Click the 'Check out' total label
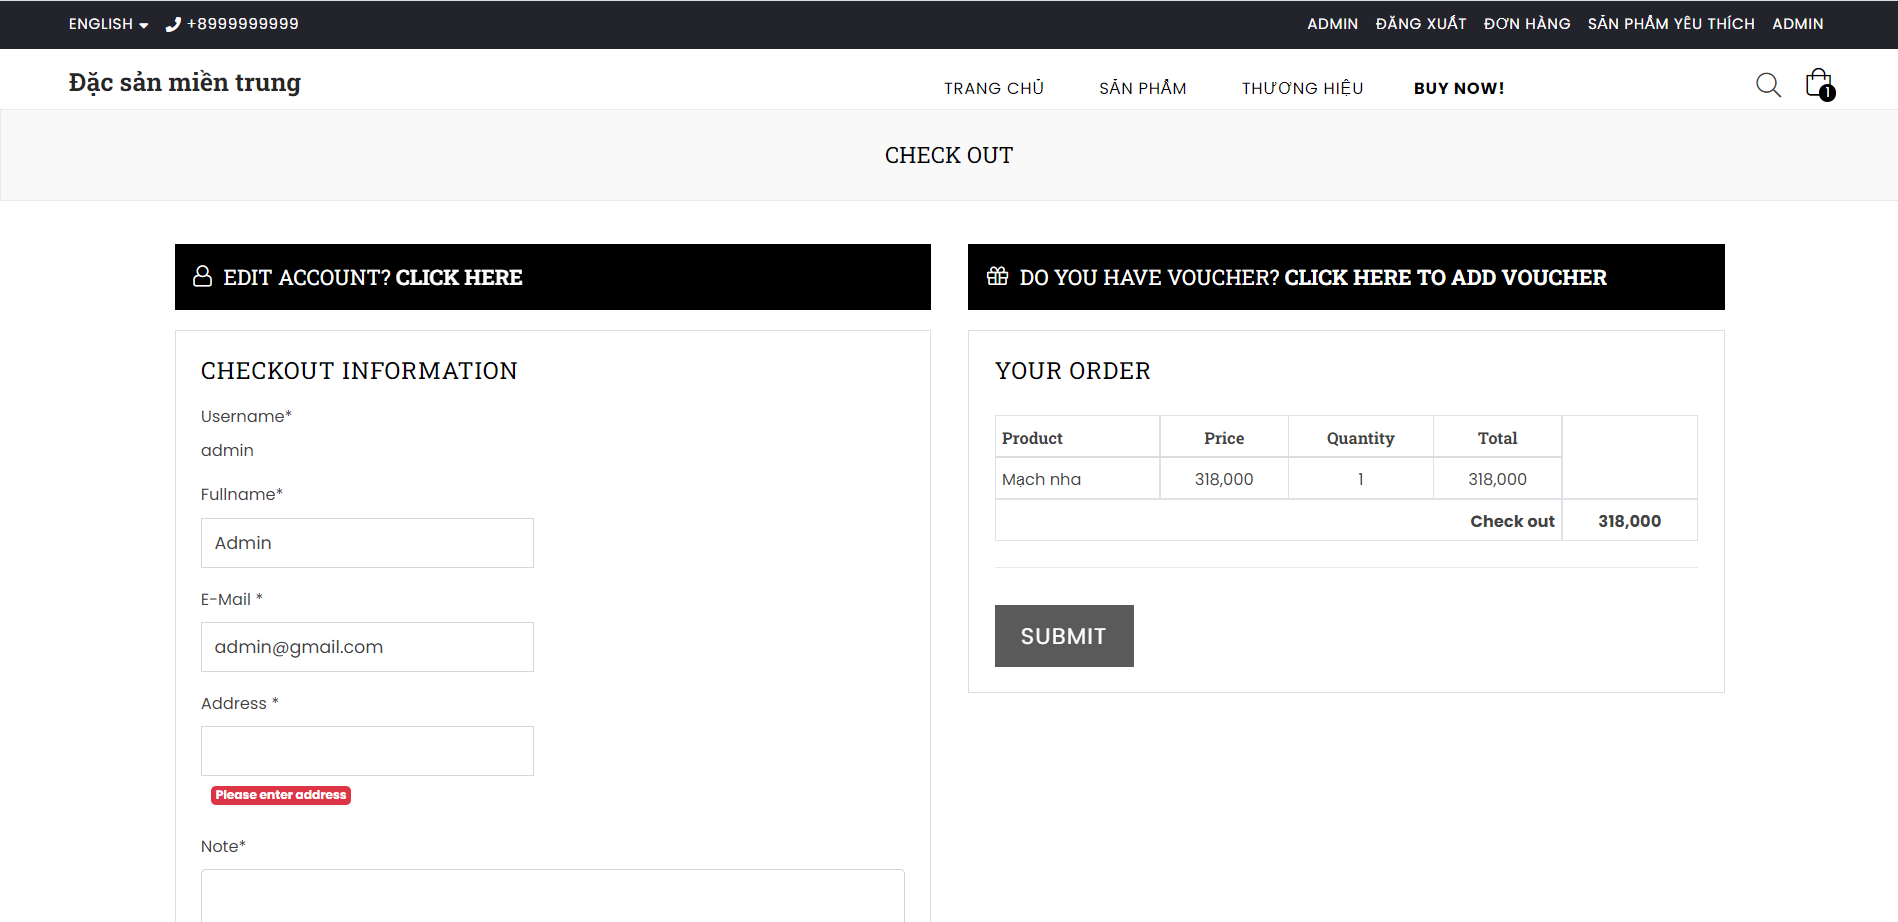 pyautogui.click(x=1512, y=521)
